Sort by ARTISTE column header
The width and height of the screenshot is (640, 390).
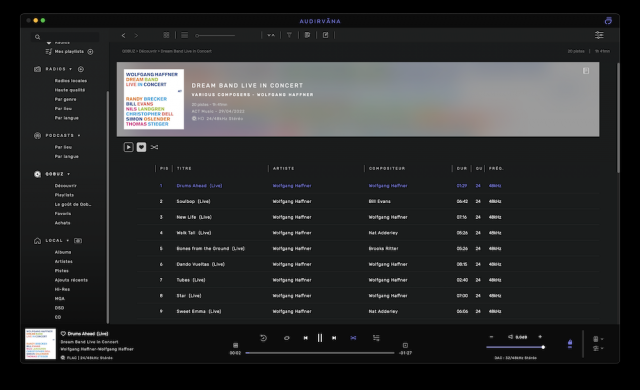[283, 168]
